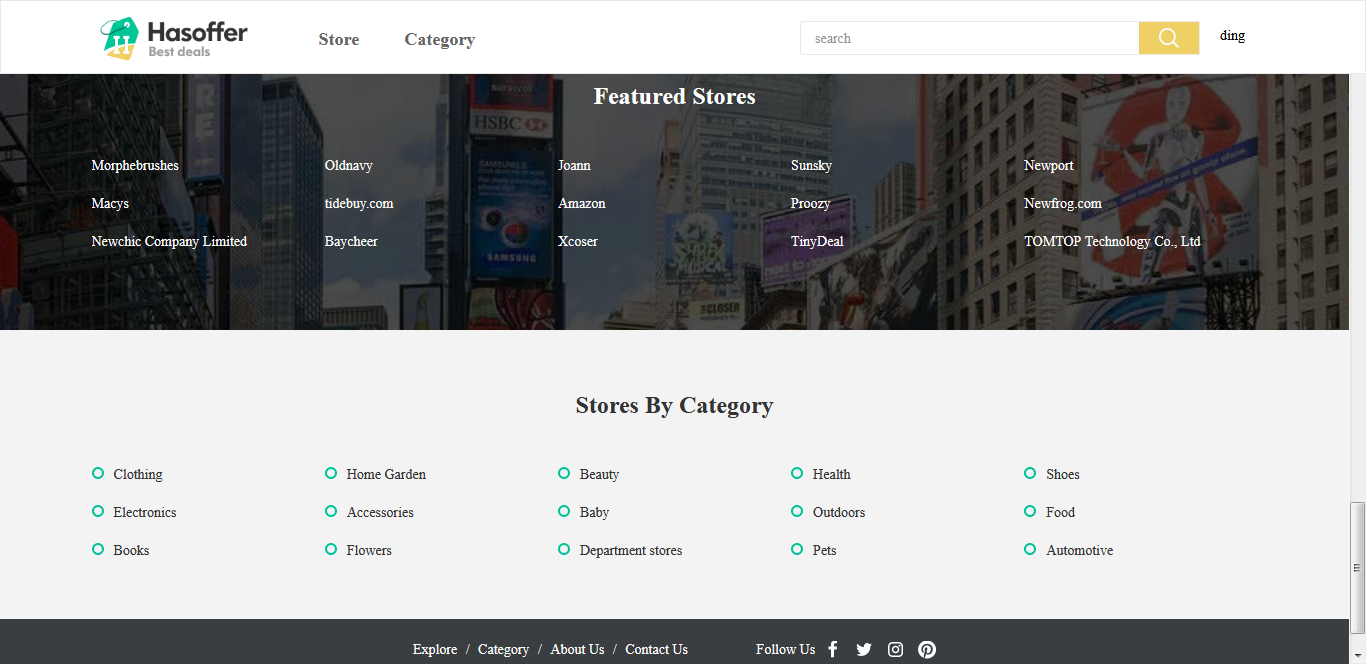Select the Shoes category
1366x664 pixels.
click(x=1063, y=474)
